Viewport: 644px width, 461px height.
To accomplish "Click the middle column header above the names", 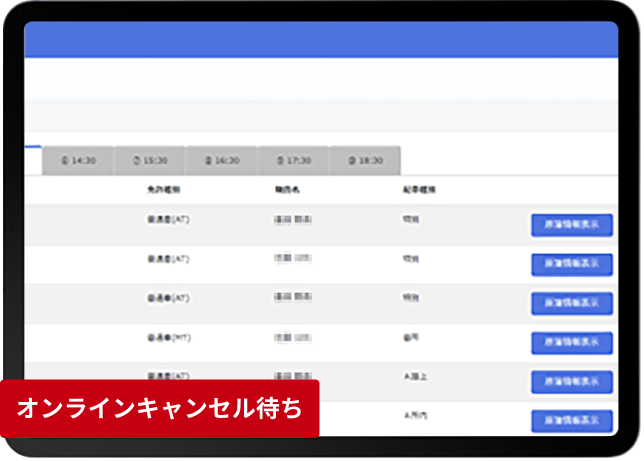I will coord(289,189).
